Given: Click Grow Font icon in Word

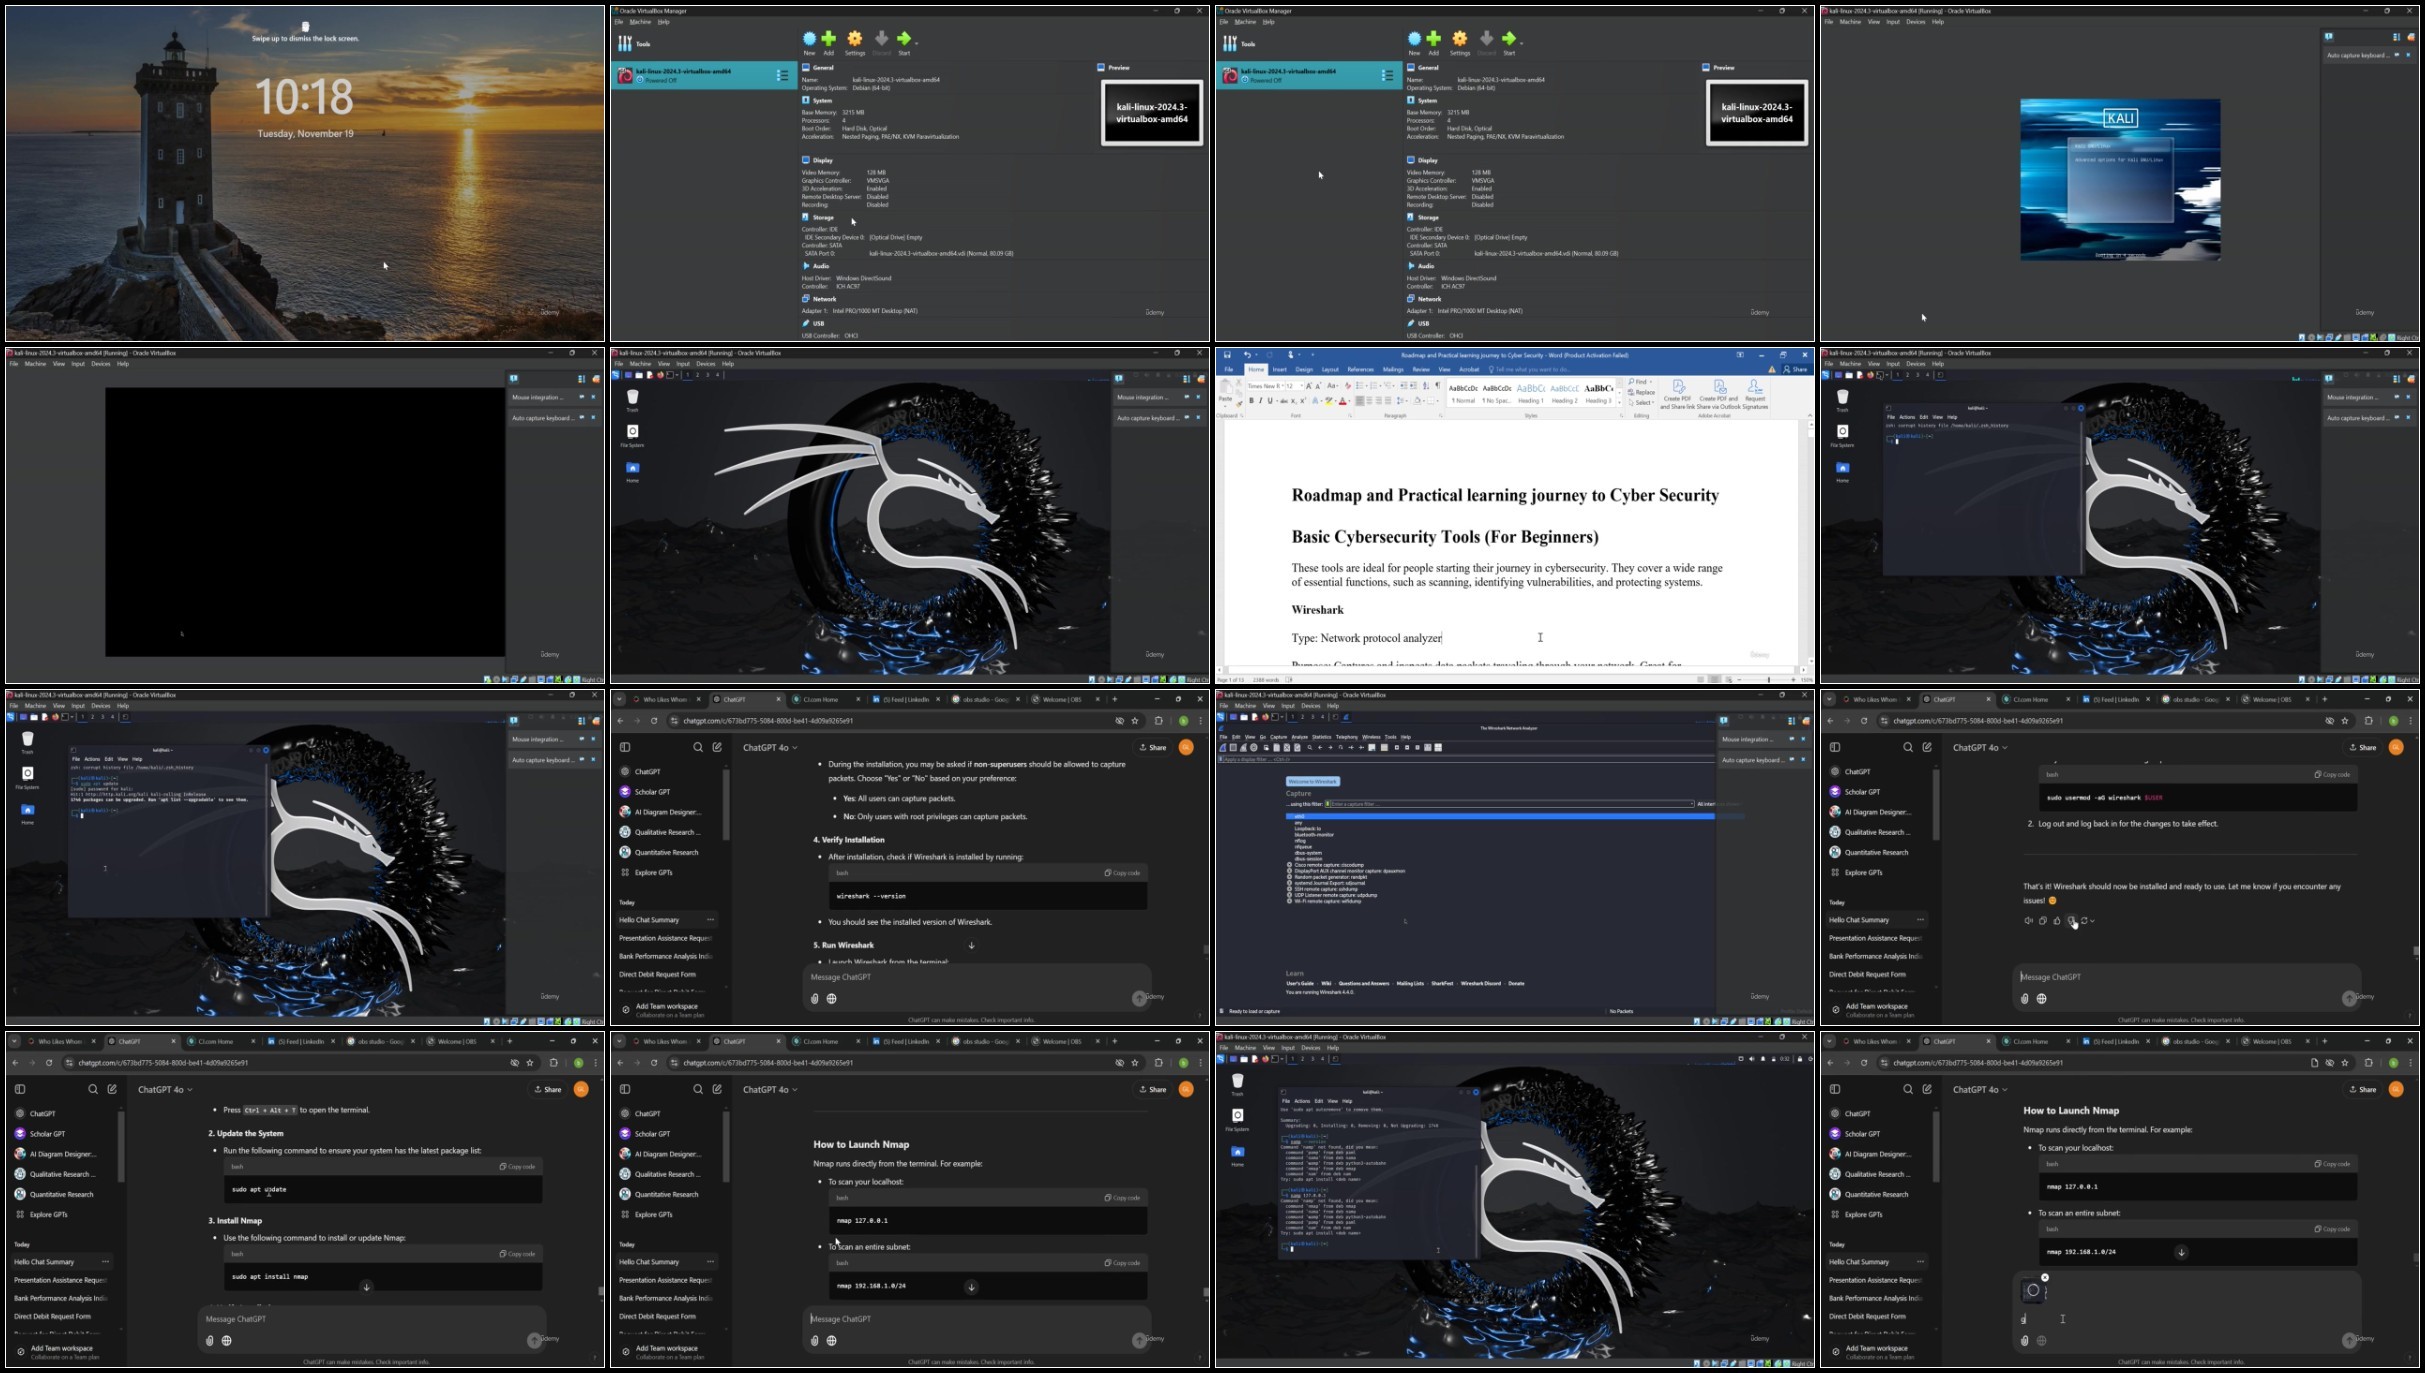Looking at the screenshot, I should coord(1309,385).
